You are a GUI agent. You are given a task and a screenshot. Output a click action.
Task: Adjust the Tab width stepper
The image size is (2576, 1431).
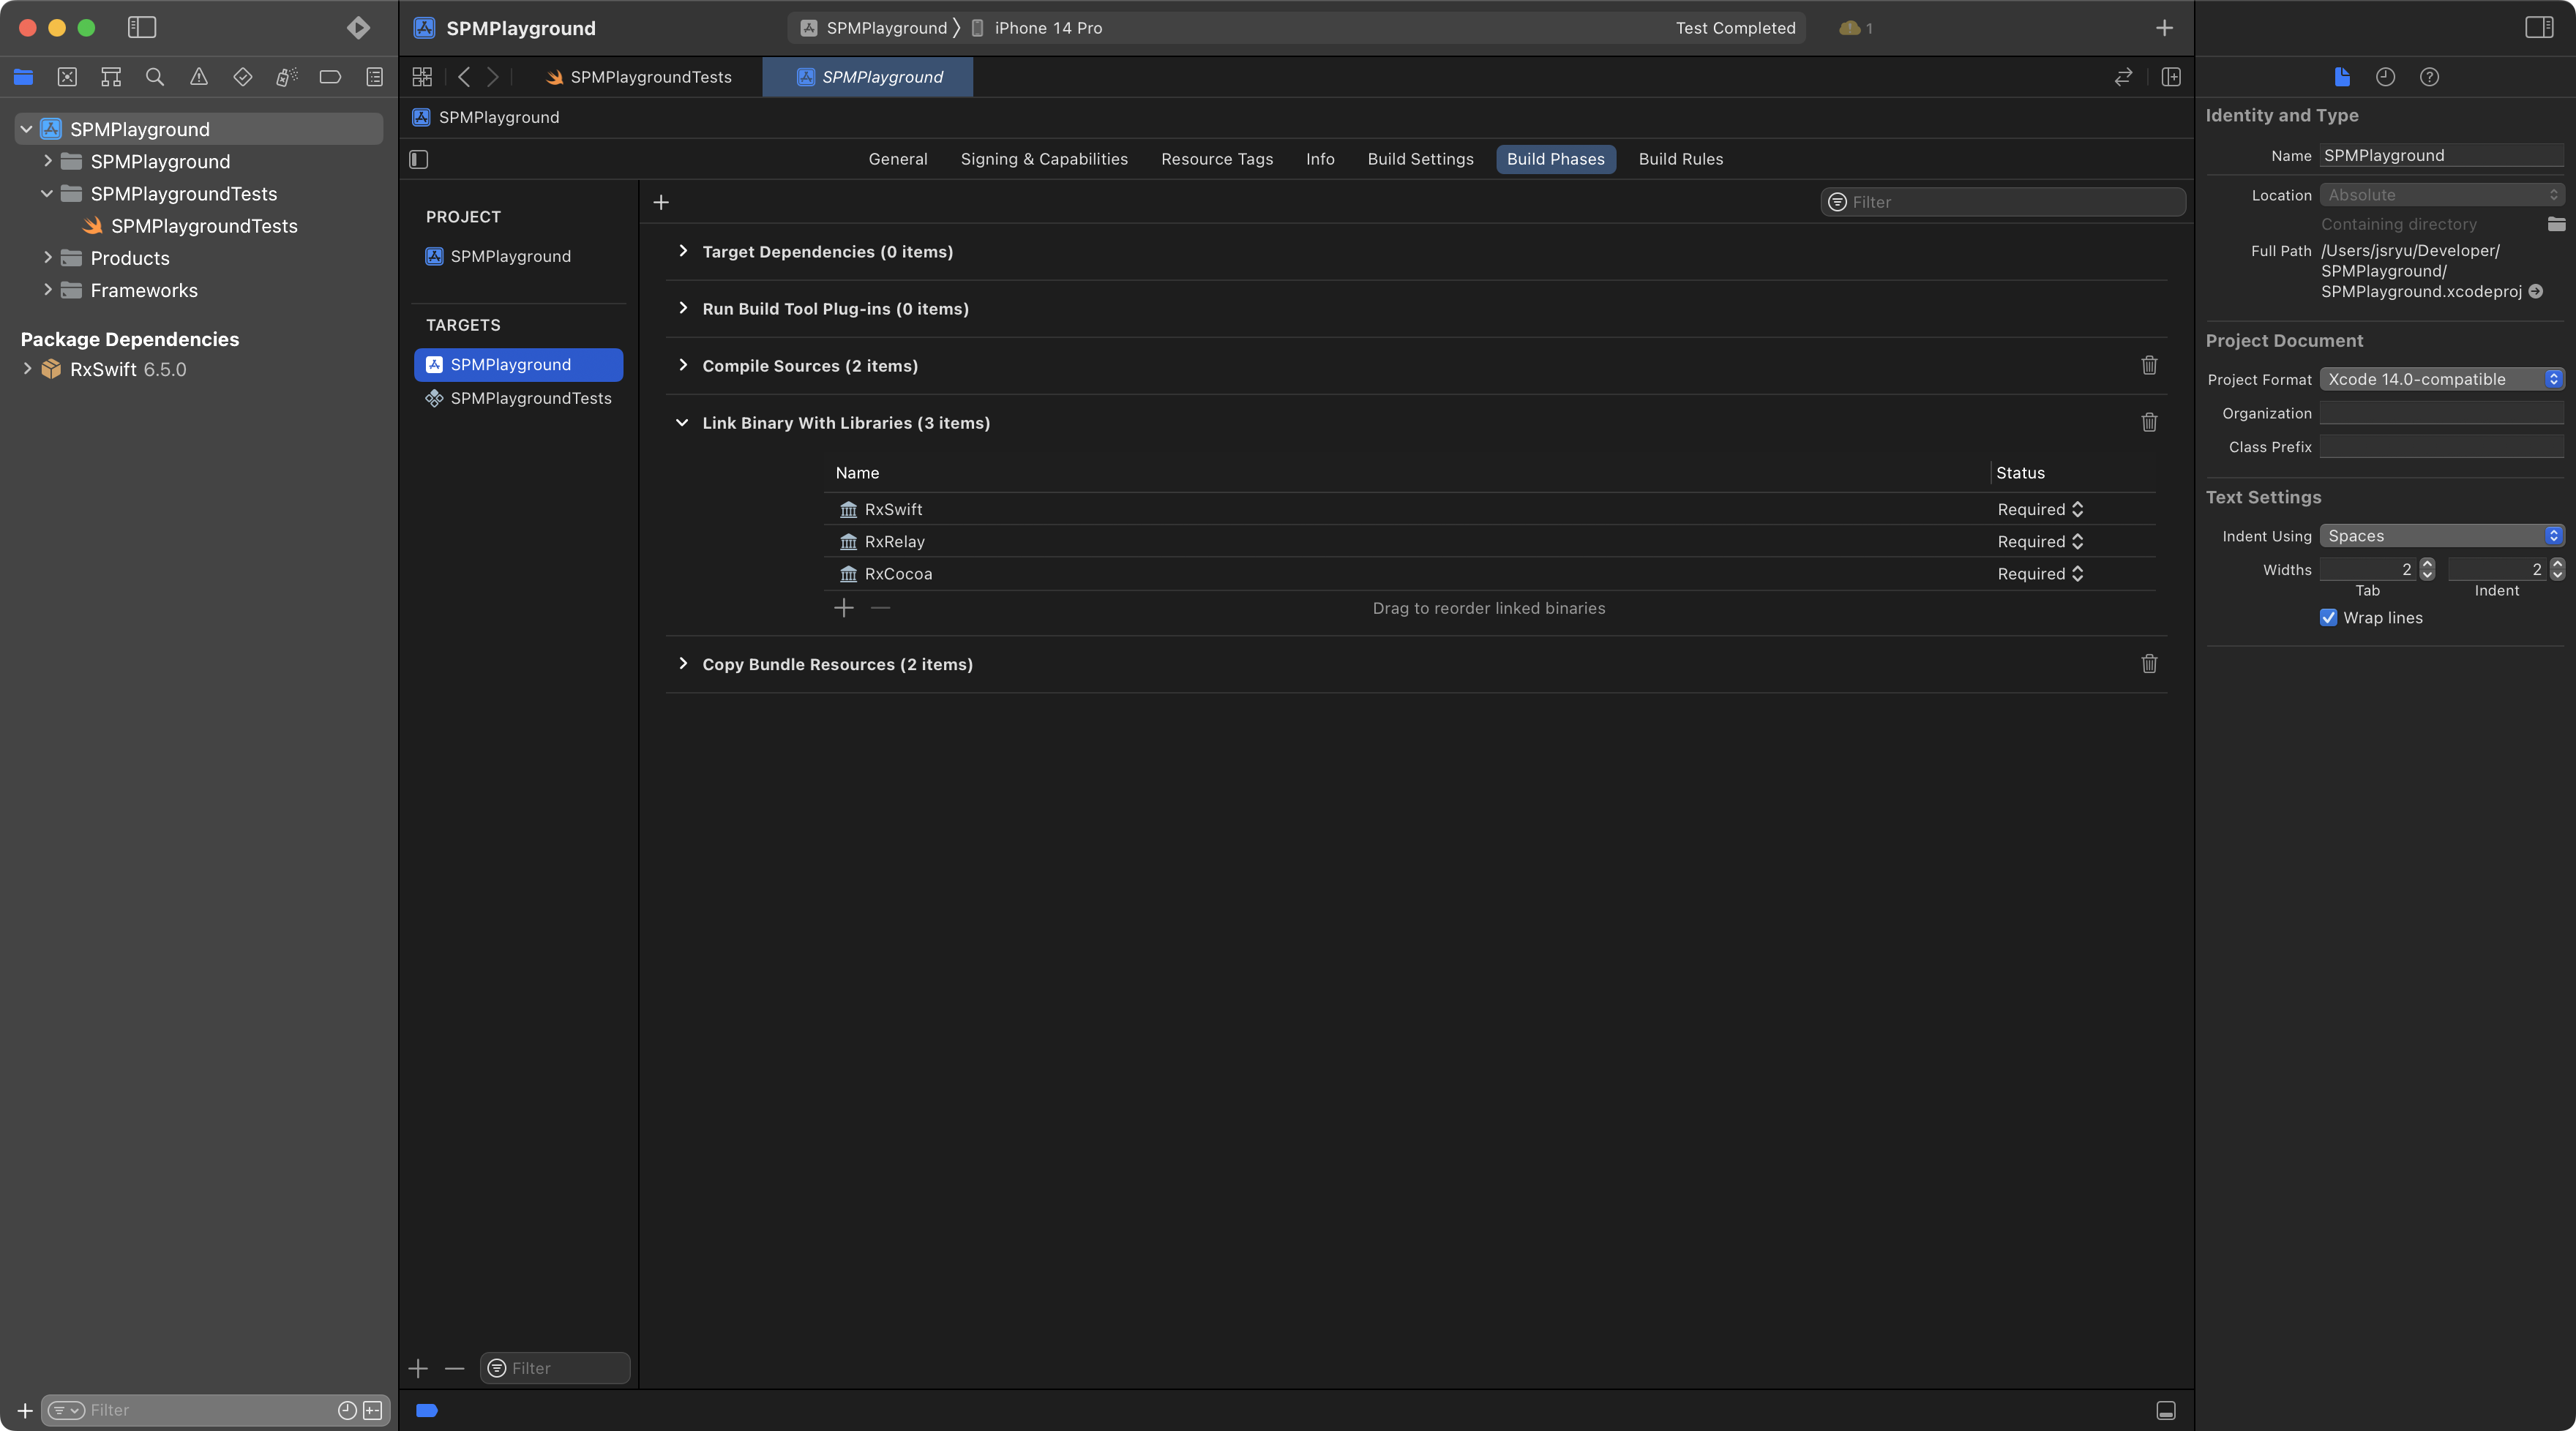(x=2427, y=569)
